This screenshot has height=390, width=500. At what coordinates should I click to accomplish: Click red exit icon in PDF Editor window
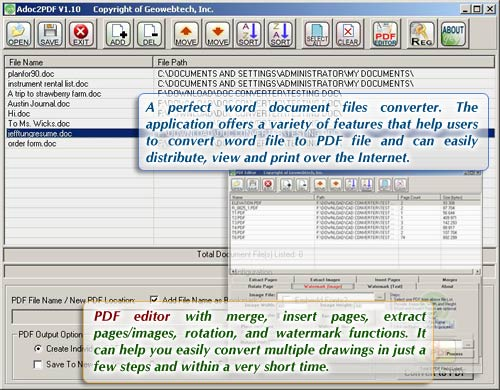268,184
